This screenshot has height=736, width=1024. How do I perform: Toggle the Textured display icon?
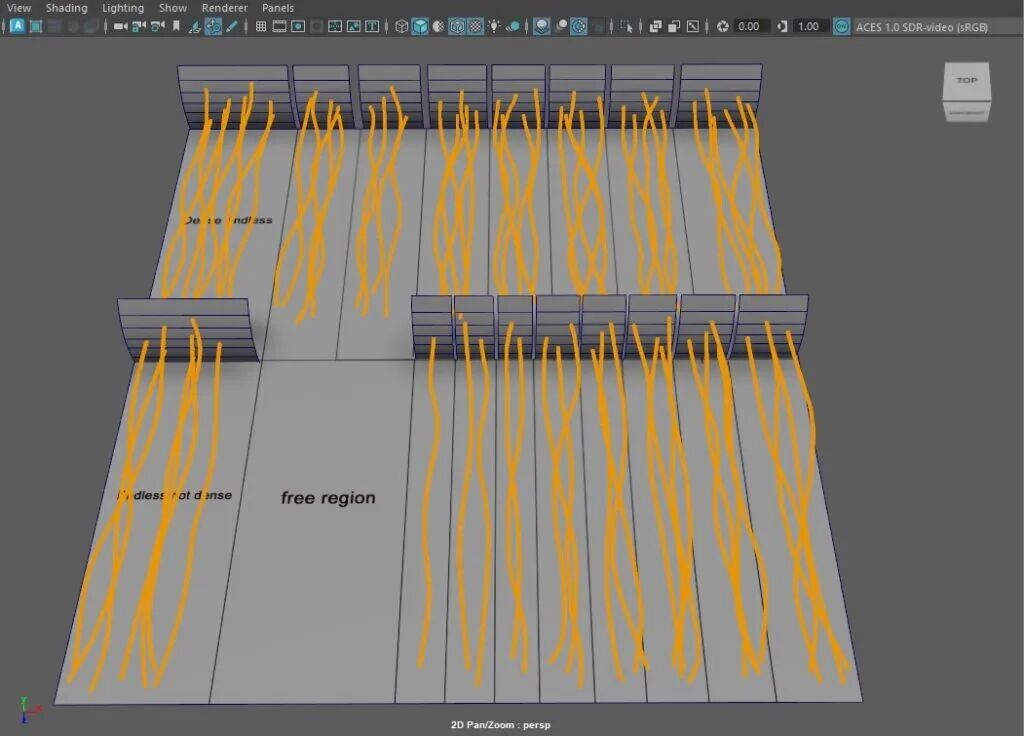click(x=475, y=26)
